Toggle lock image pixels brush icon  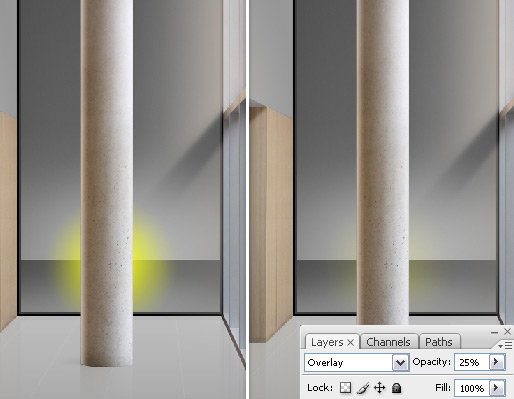pos(362,388)
